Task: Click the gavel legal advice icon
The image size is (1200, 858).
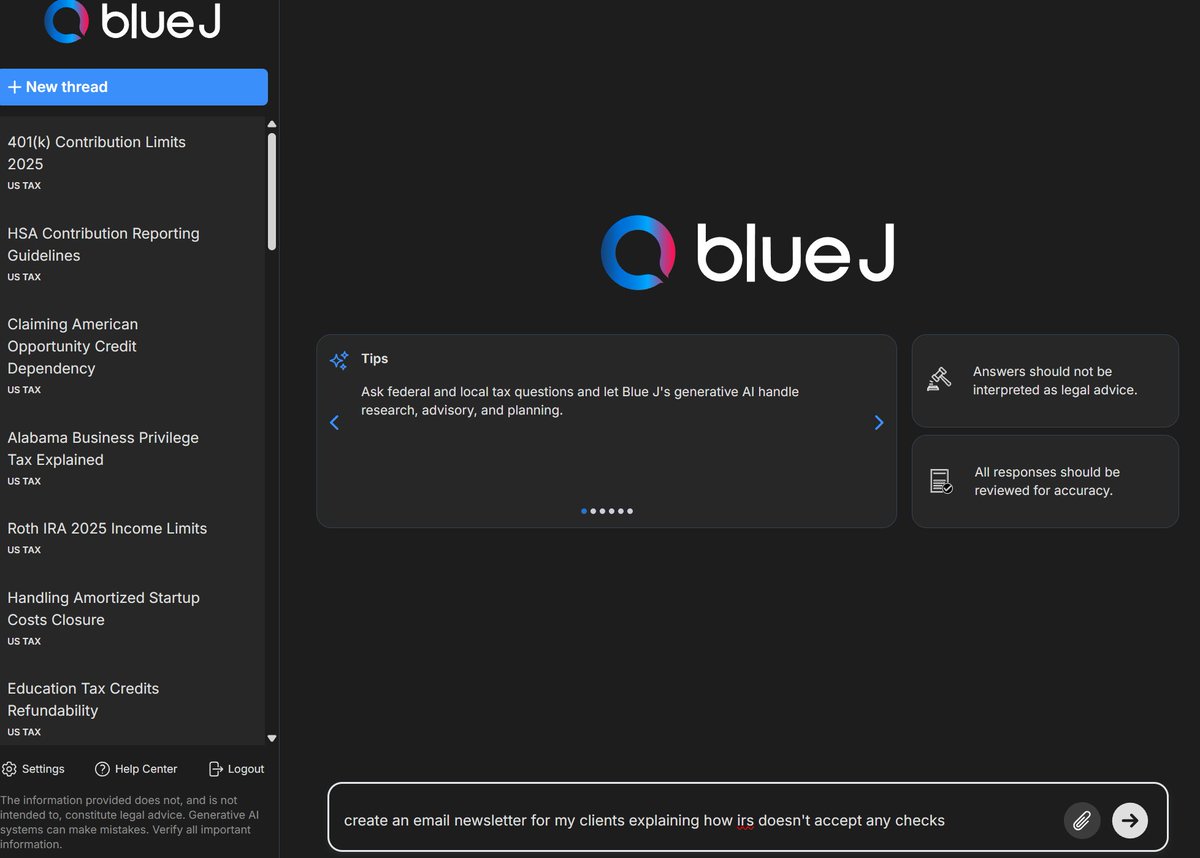Action: (939, 380)
